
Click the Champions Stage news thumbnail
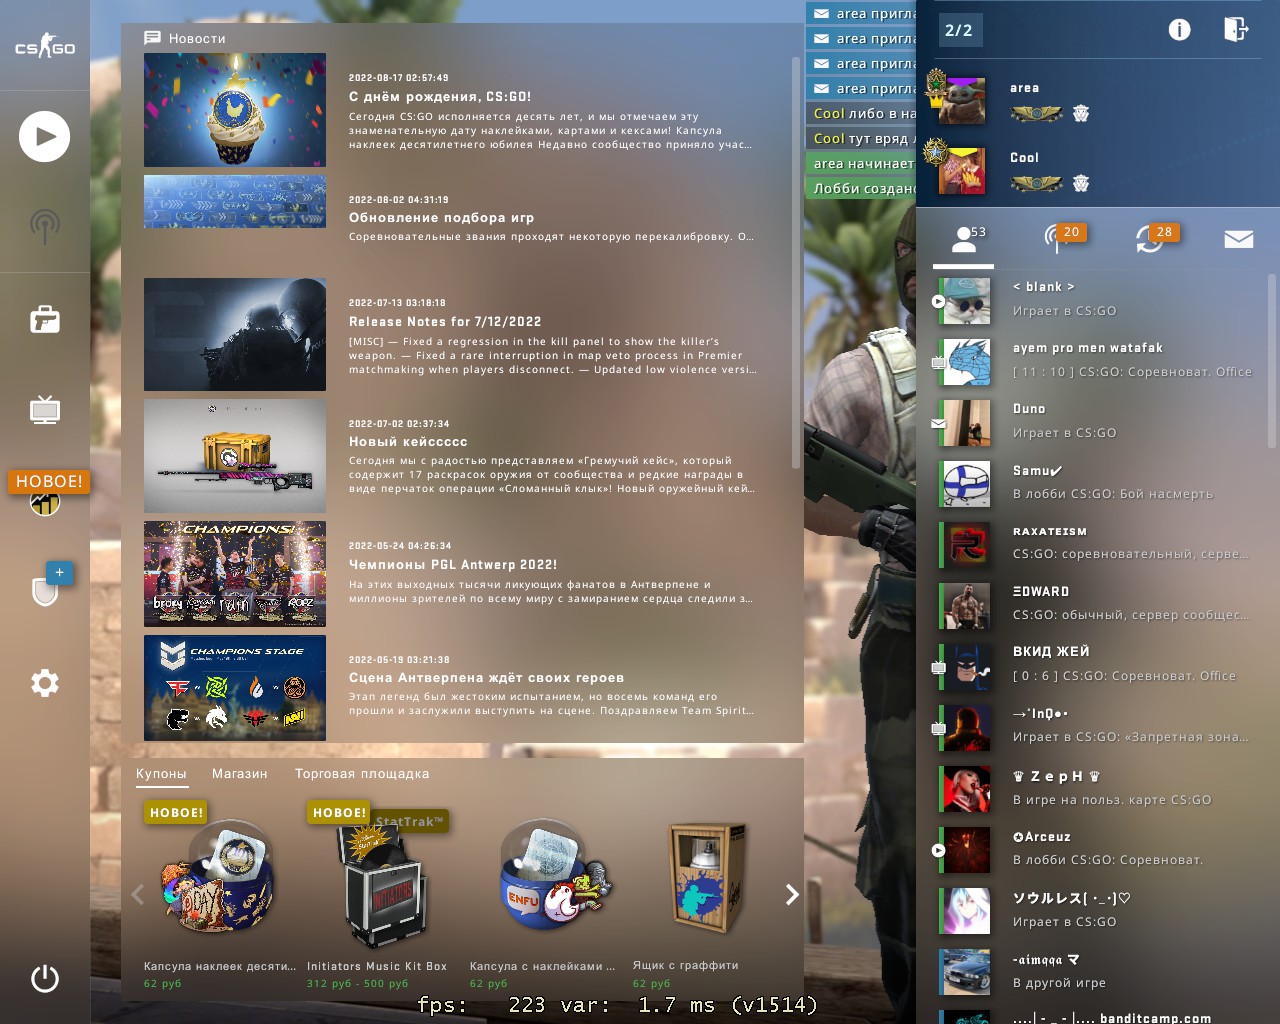[x=235, y=688]
